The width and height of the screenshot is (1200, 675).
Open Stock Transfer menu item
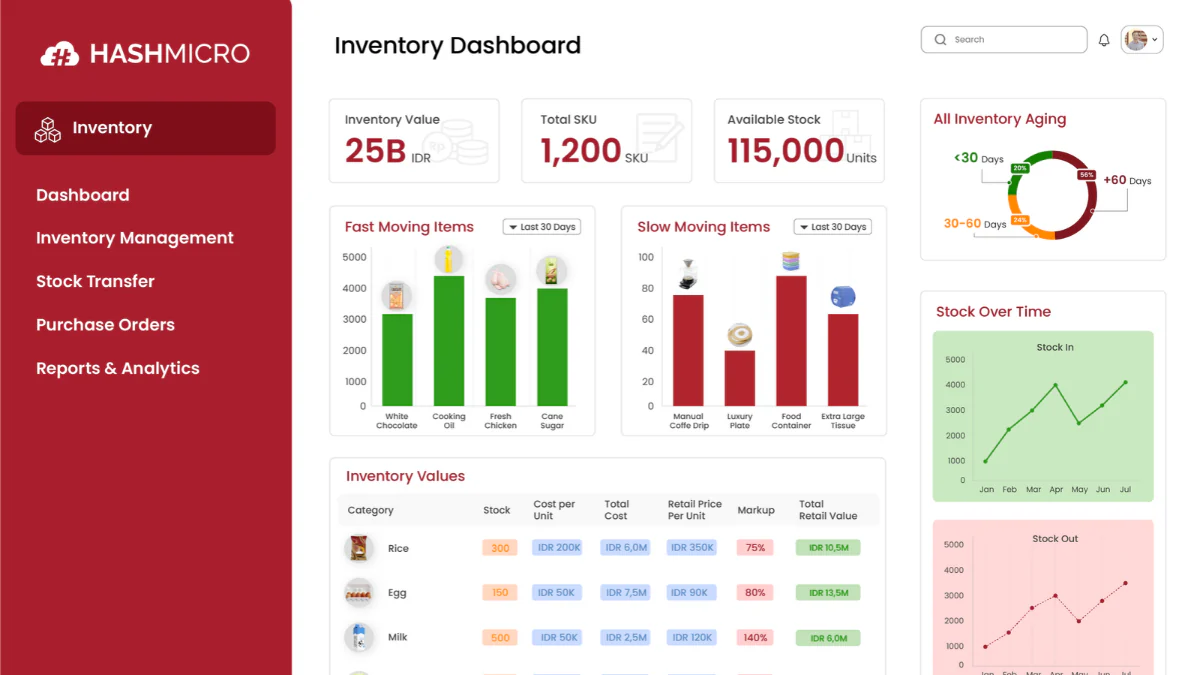coord(95,281)
